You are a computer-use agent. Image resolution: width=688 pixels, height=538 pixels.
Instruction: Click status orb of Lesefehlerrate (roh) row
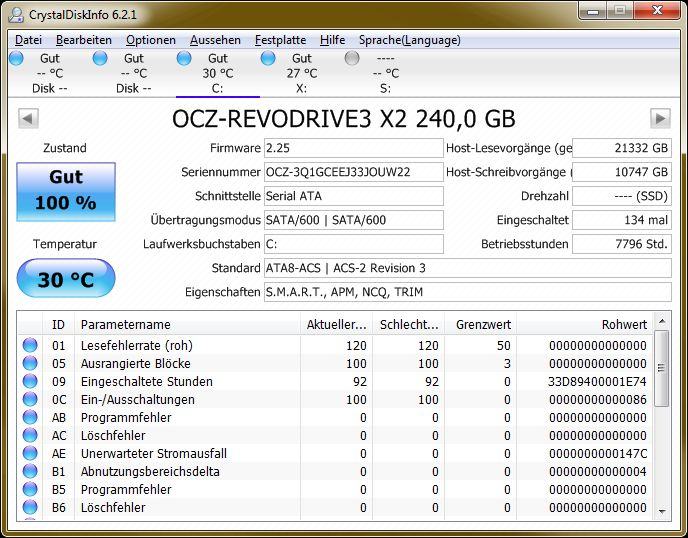pyautogui.click(x=30, y=345)
